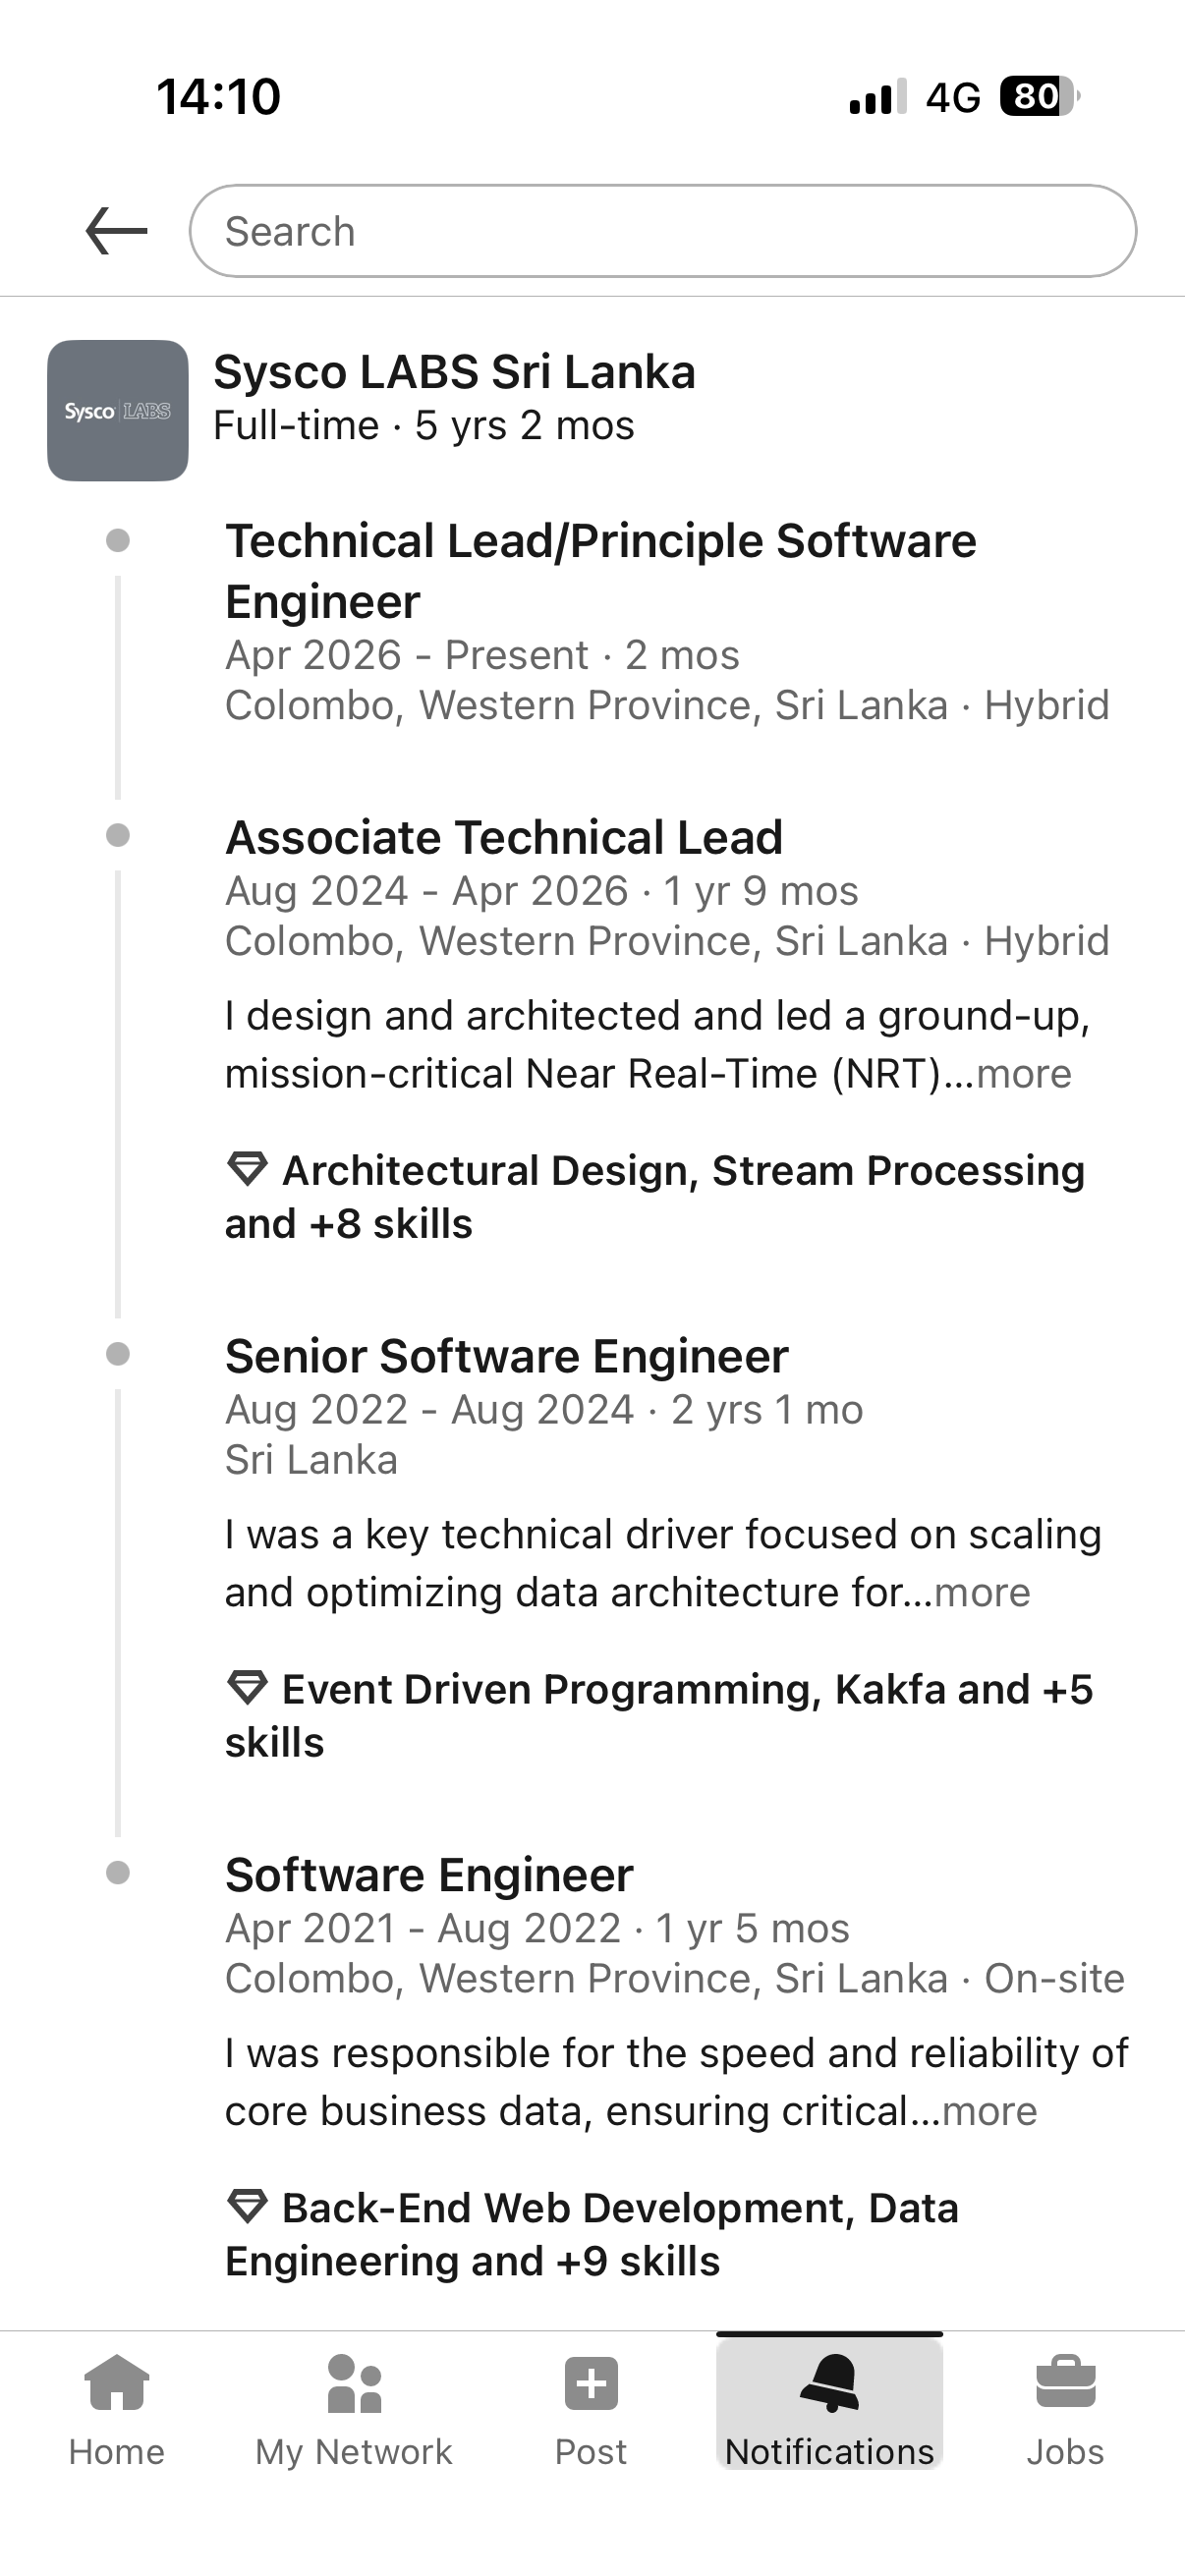Open the Home tab icon

tap(117, 2384)
